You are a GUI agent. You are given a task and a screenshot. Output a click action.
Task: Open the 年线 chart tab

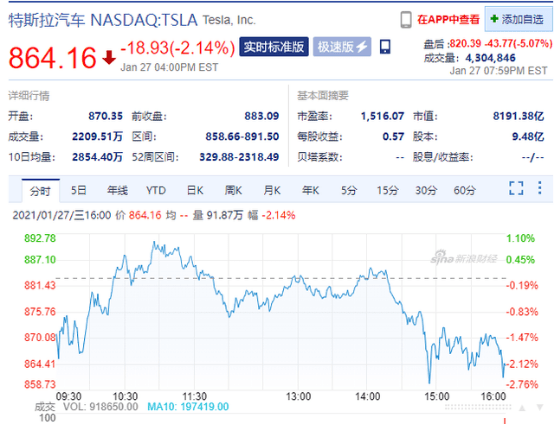117,190
